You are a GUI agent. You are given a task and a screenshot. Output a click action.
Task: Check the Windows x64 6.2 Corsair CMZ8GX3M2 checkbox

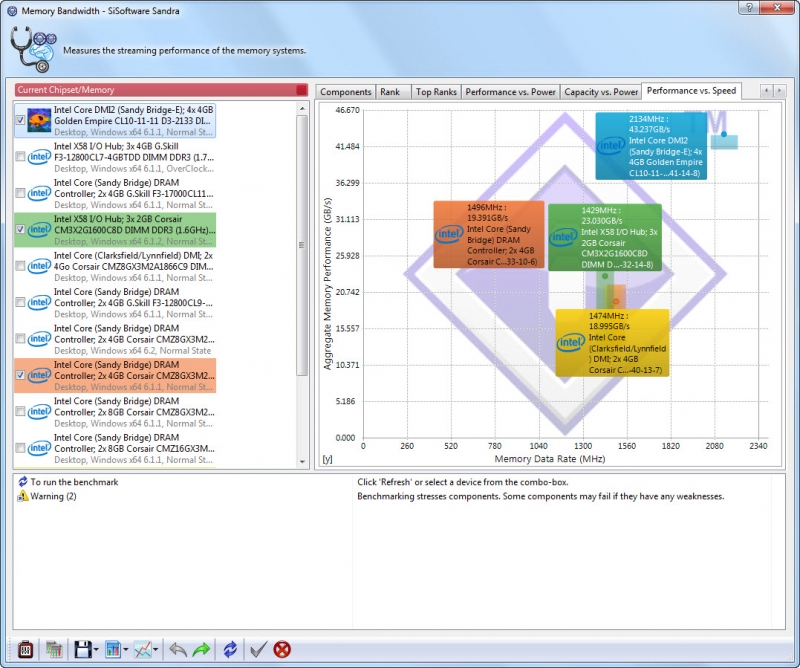point(20,339)
